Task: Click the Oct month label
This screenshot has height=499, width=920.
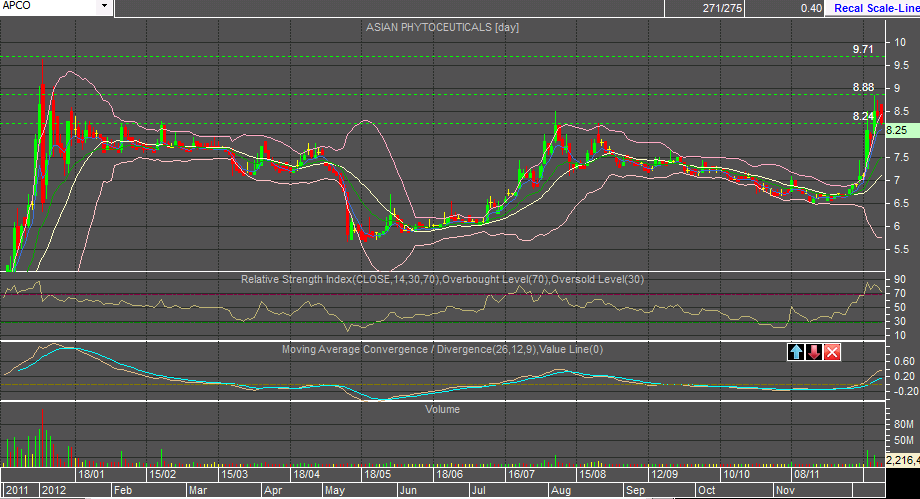Action: (706, 490)
